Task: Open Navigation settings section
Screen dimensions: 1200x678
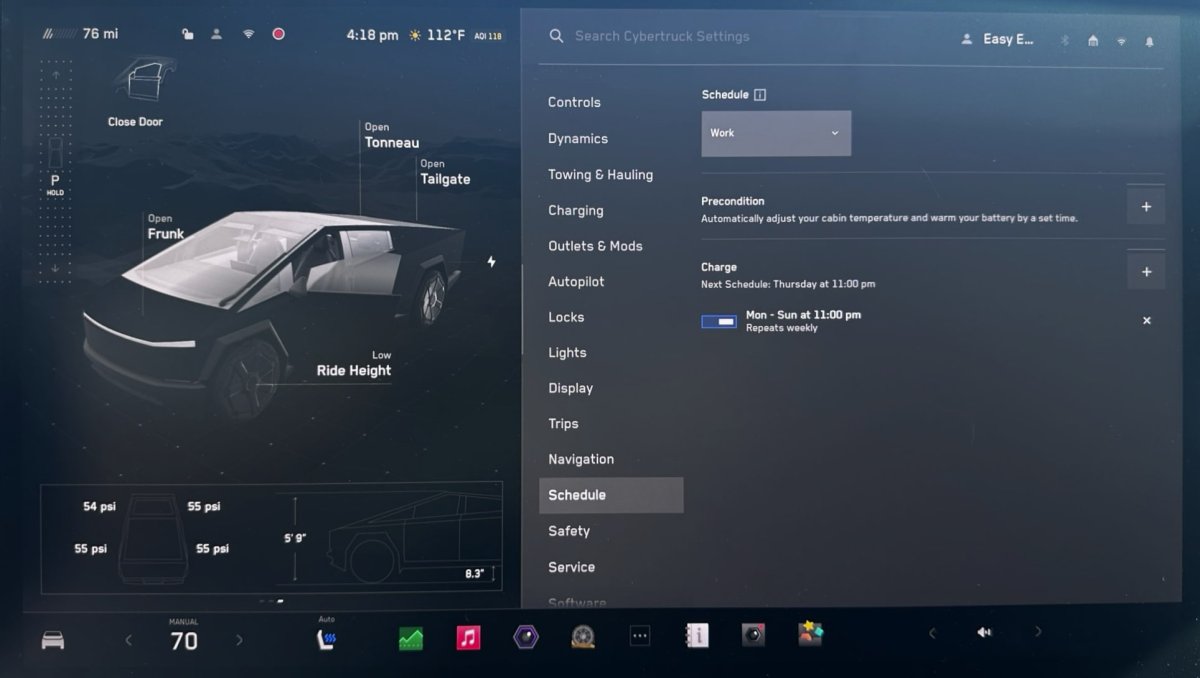Action: coord(581,459)
